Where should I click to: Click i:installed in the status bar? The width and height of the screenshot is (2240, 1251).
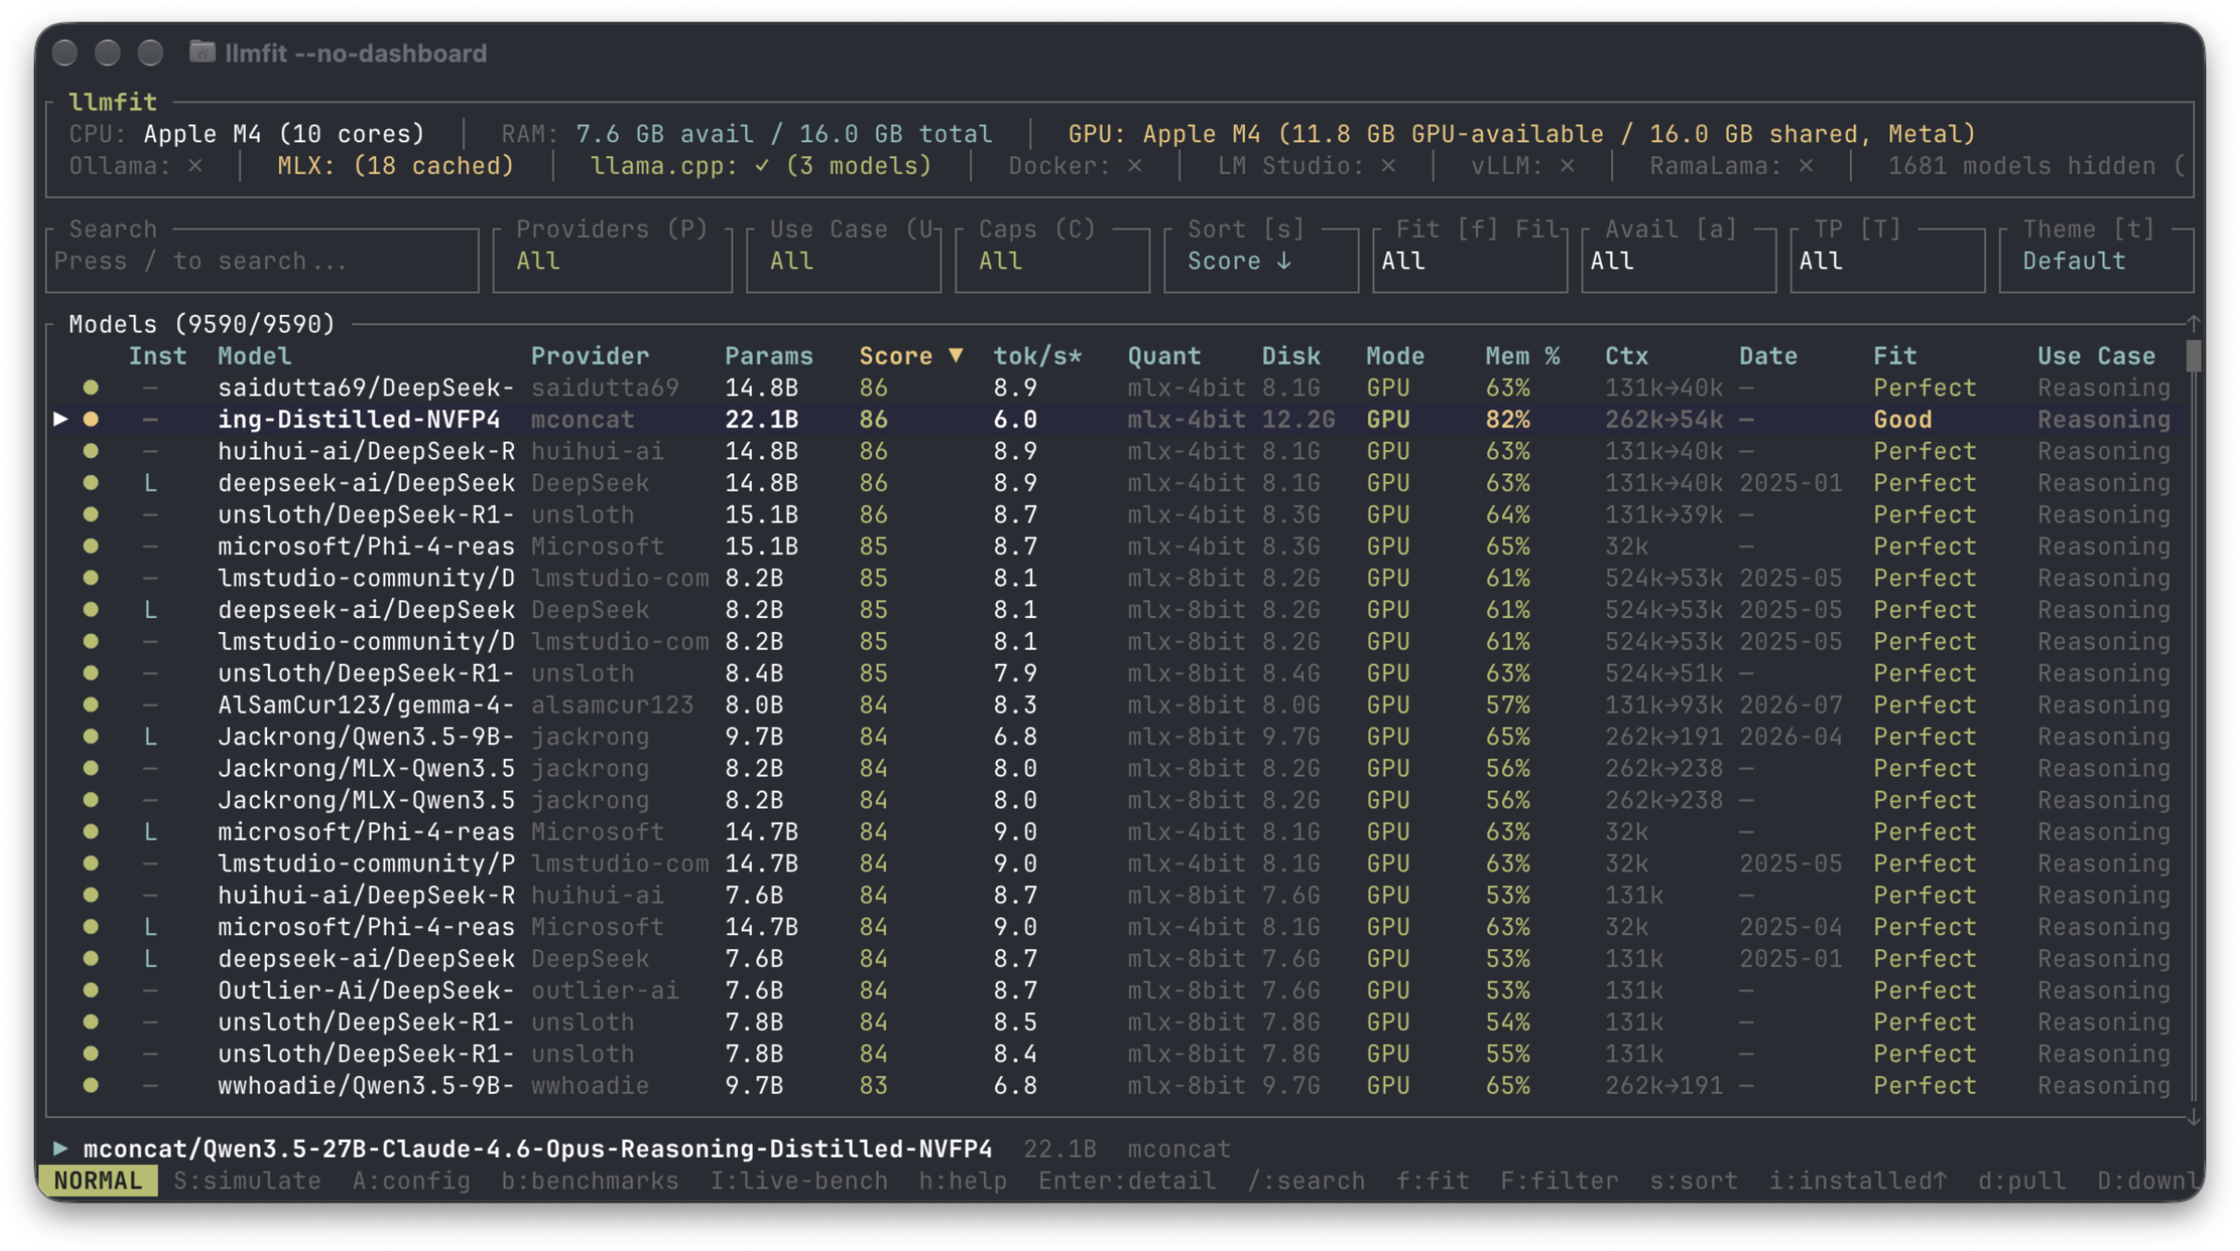pyautogui.click(x=1858, y=1181)
